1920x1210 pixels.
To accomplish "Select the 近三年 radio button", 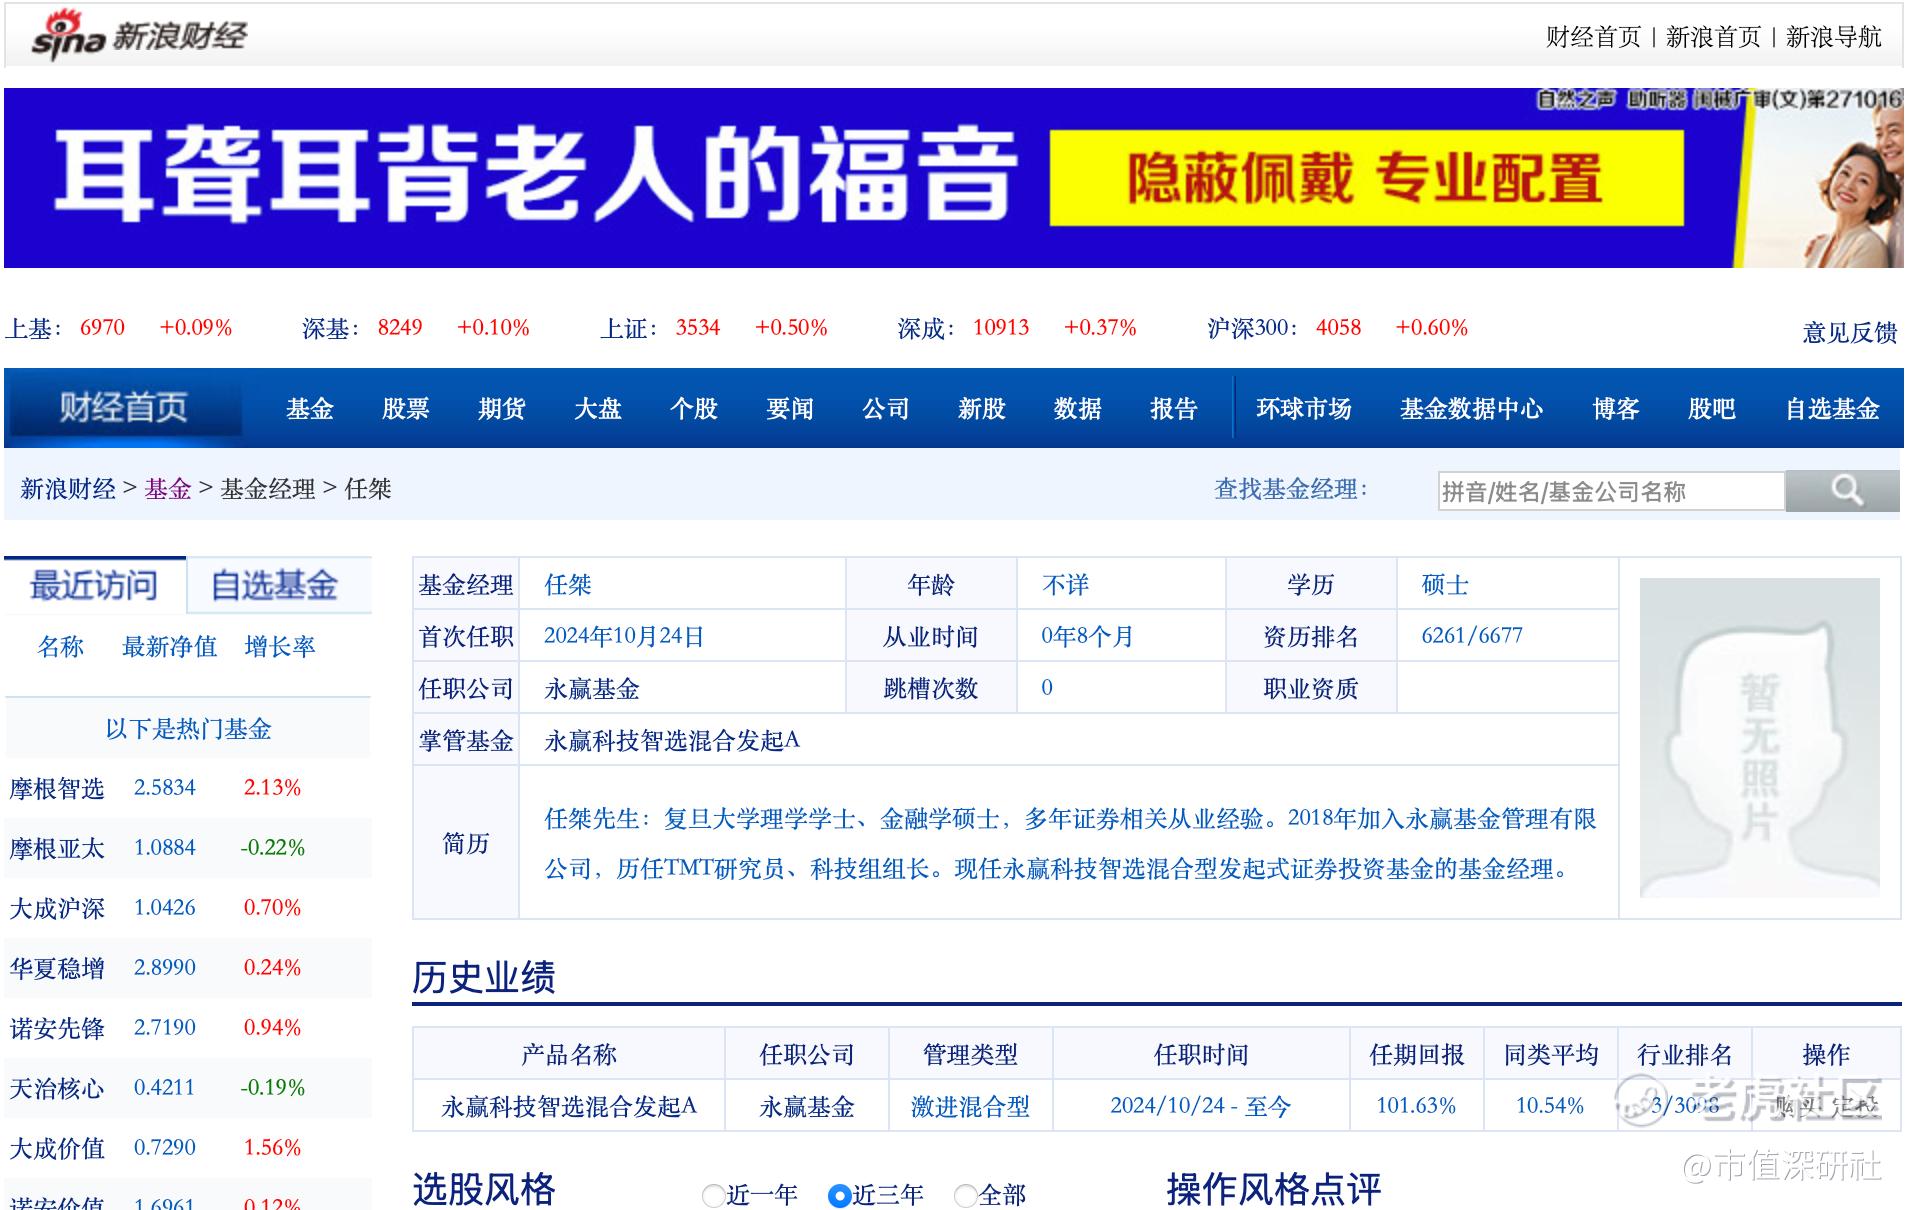I will pos(839,1195).
